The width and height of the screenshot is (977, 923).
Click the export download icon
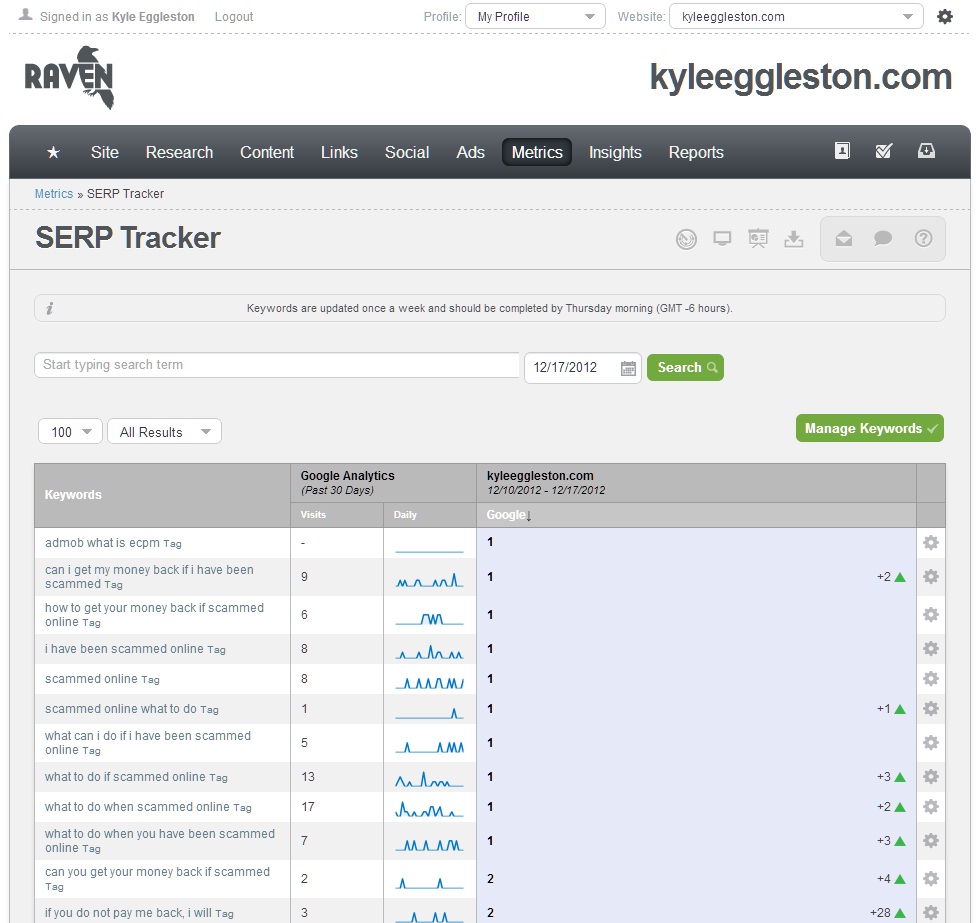click(793, 239)
